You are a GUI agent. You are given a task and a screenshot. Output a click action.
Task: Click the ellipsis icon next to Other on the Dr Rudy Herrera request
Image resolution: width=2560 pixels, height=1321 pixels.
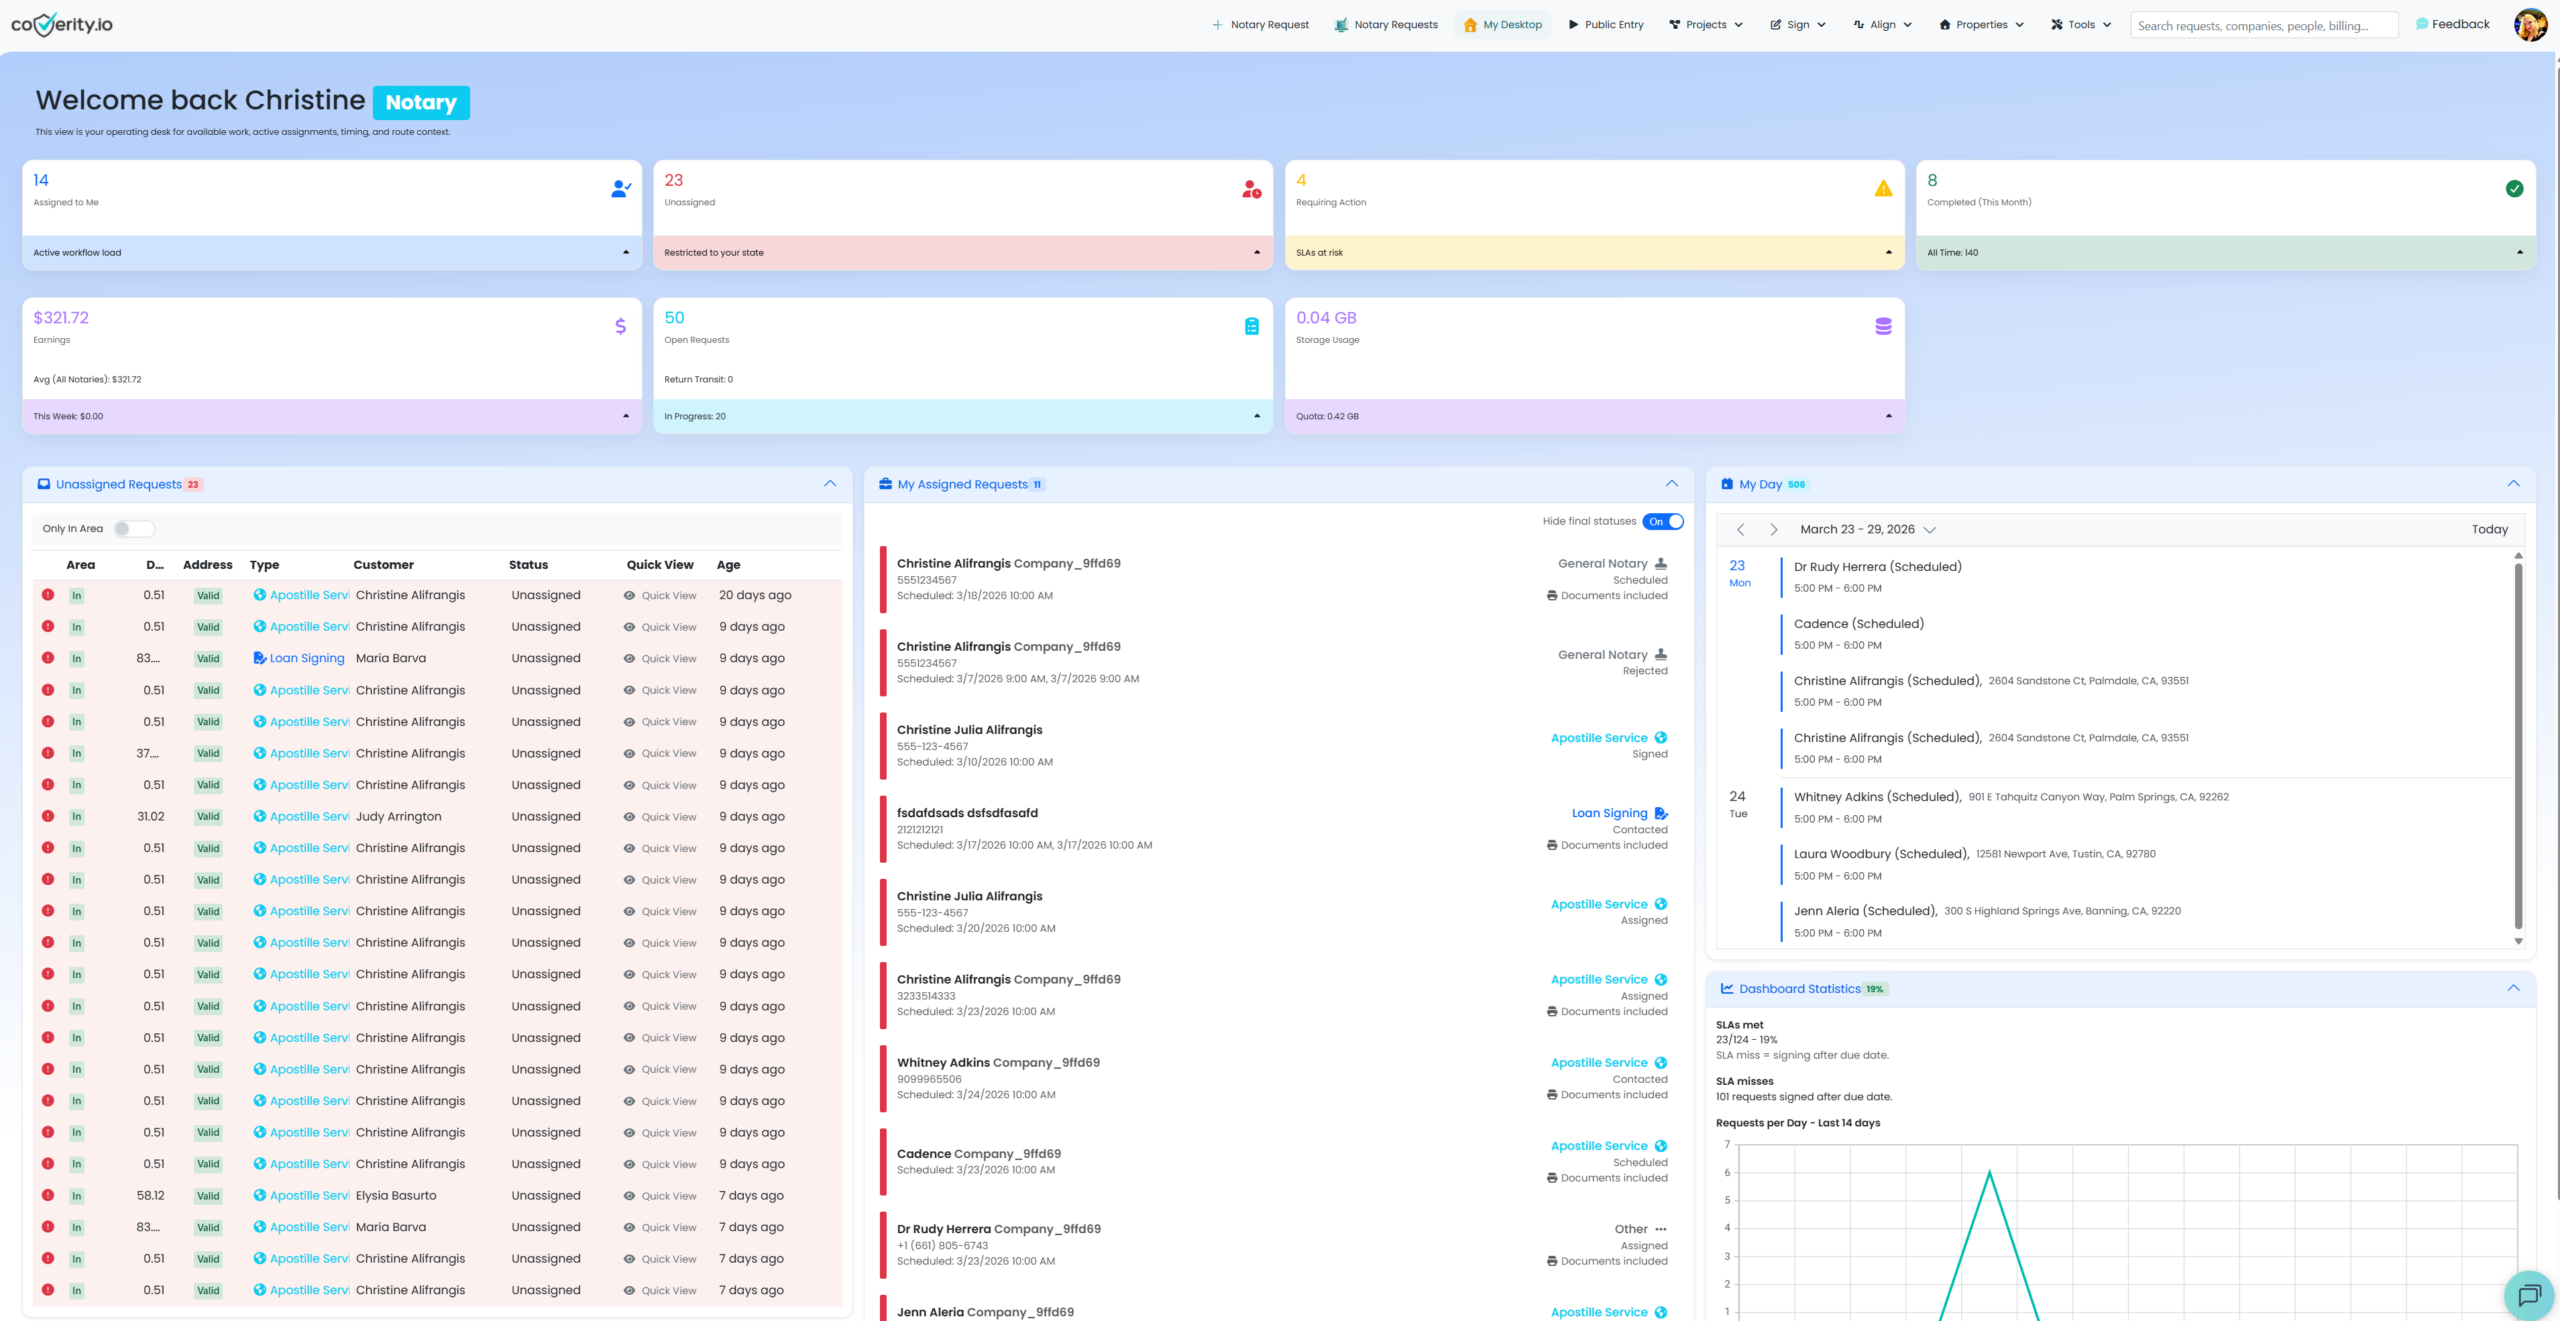1661,1229
